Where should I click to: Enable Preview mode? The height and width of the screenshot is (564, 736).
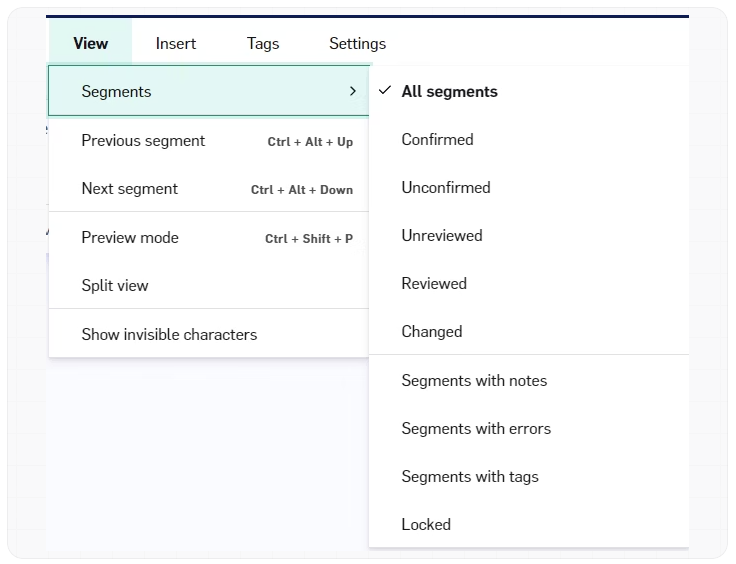[130, 237]
